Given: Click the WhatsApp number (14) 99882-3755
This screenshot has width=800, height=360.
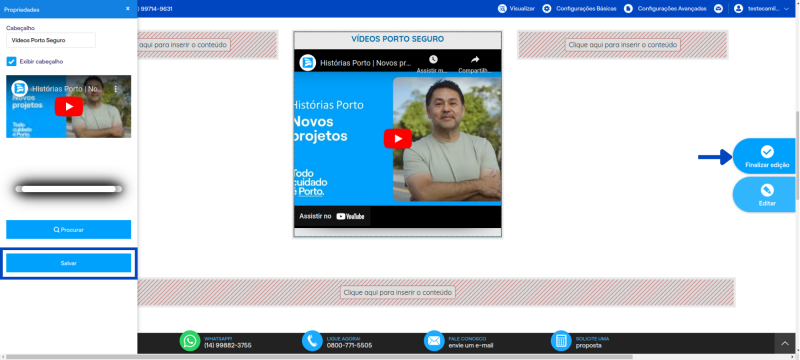Looking at the screenshot, I should point(228,345).
